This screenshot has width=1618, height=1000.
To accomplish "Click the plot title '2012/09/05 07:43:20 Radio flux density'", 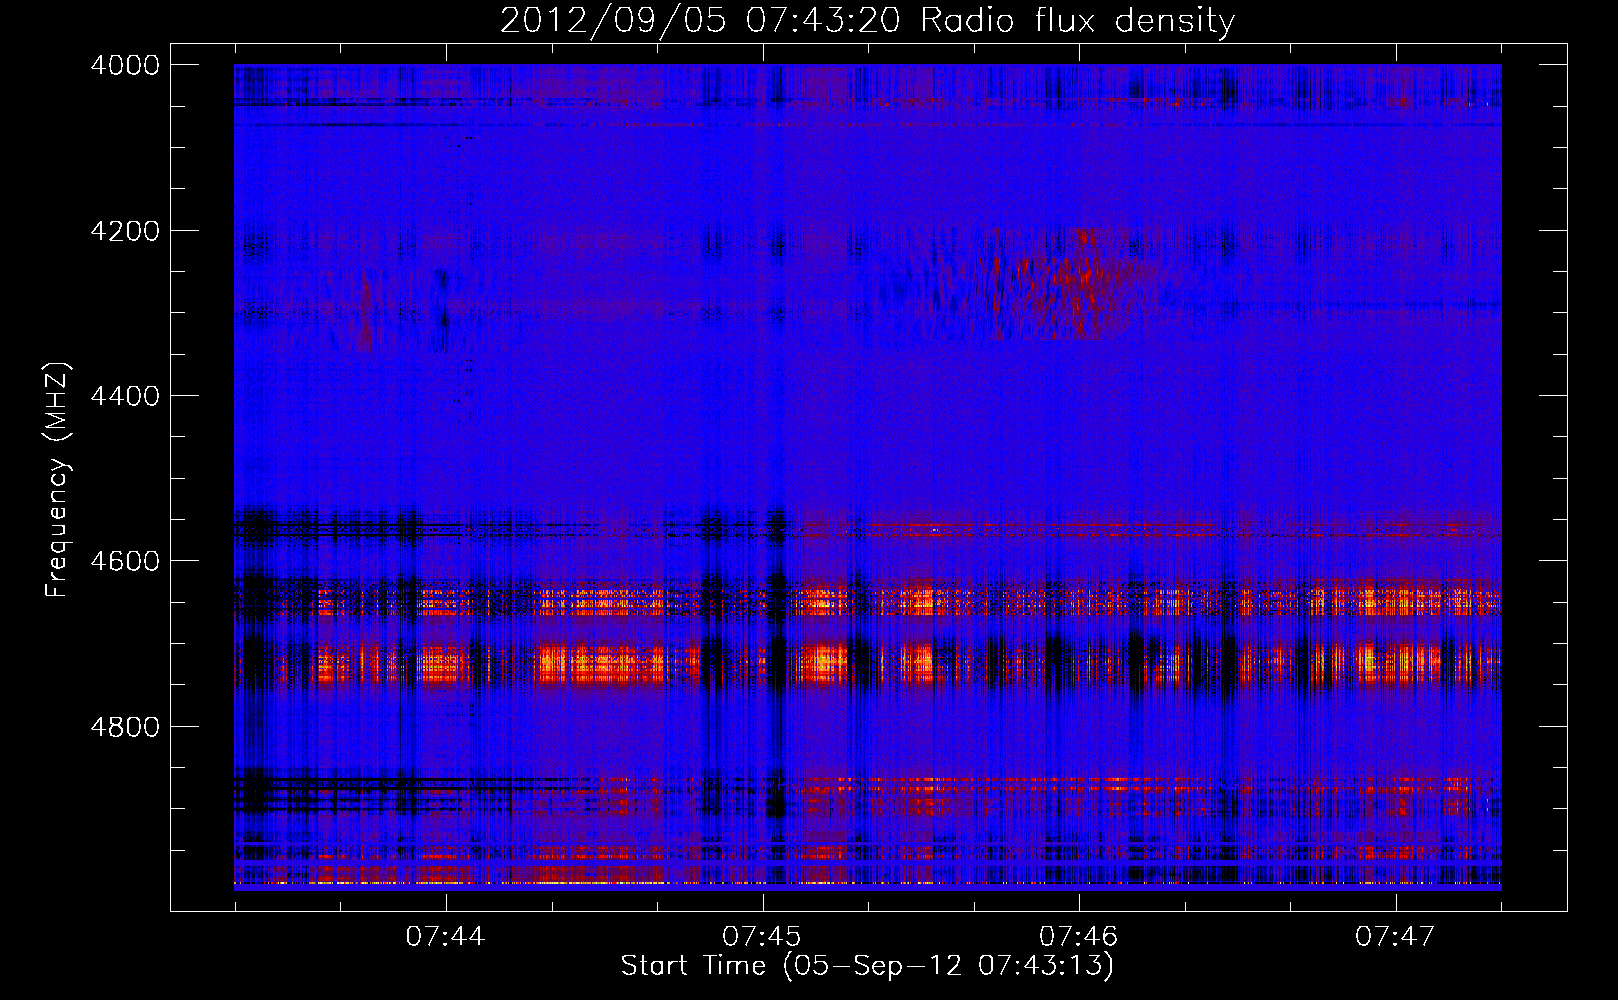I will click(x=867, y=21).
